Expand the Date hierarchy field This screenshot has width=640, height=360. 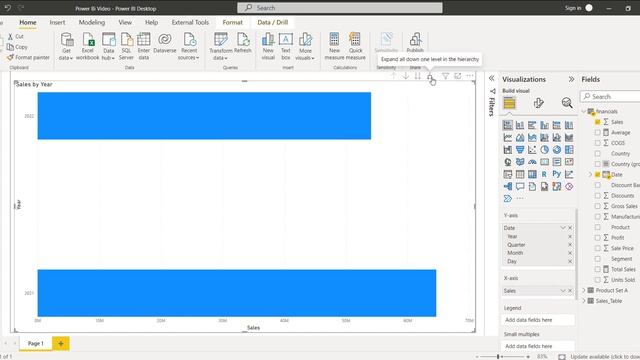coord(590,175)
